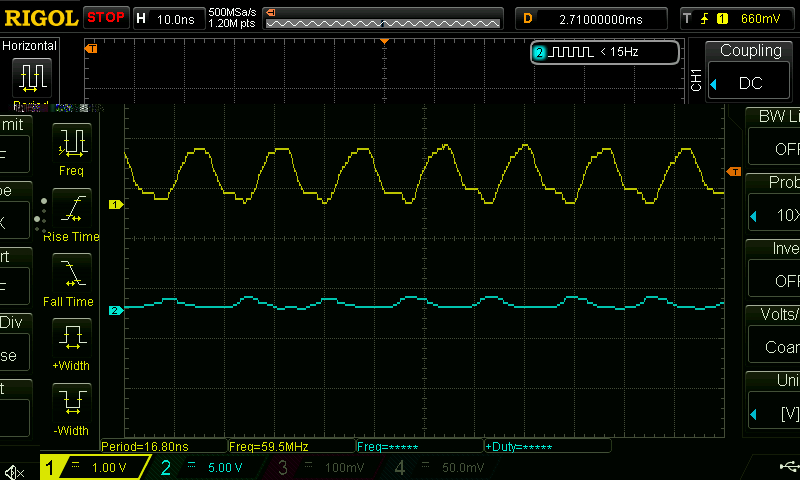This screenshot has height=480, width=800.
Task: Click the orange trigger level marker at right
Action: (733, 171)
